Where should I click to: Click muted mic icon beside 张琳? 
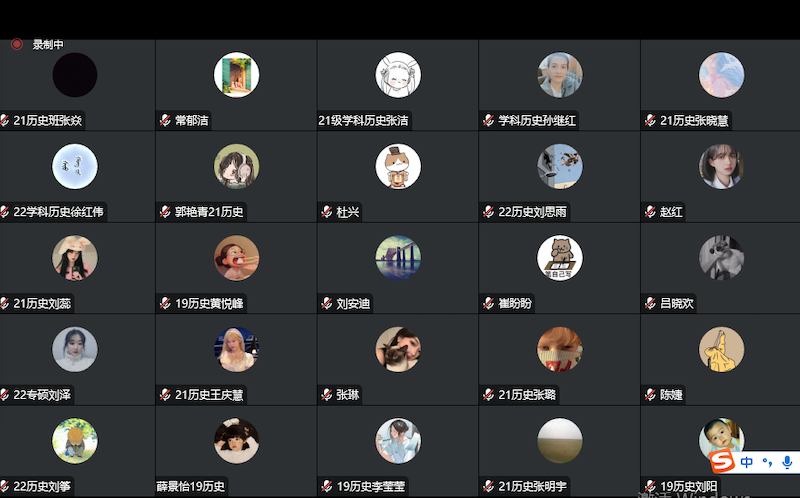[327, 395]
